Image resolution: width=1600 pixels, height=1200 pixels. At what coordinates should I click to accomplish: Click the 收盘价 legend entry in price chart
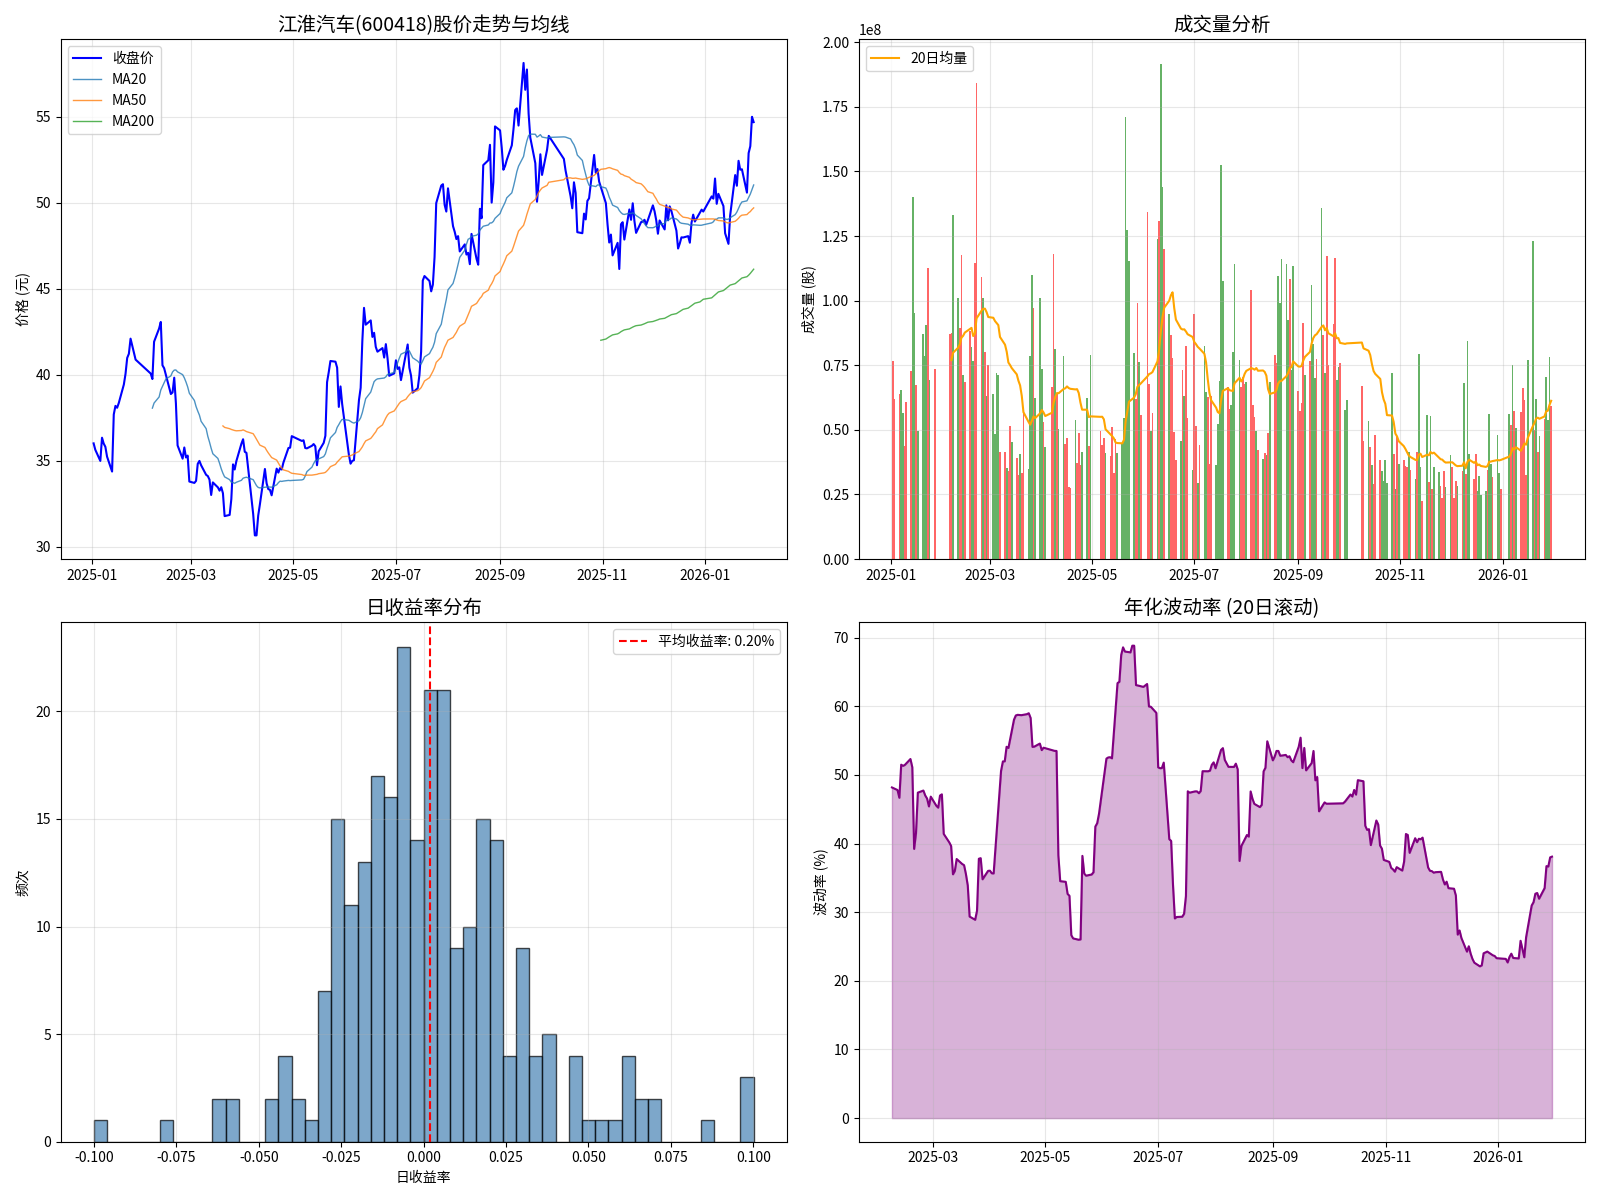click(x=132, y=58)
